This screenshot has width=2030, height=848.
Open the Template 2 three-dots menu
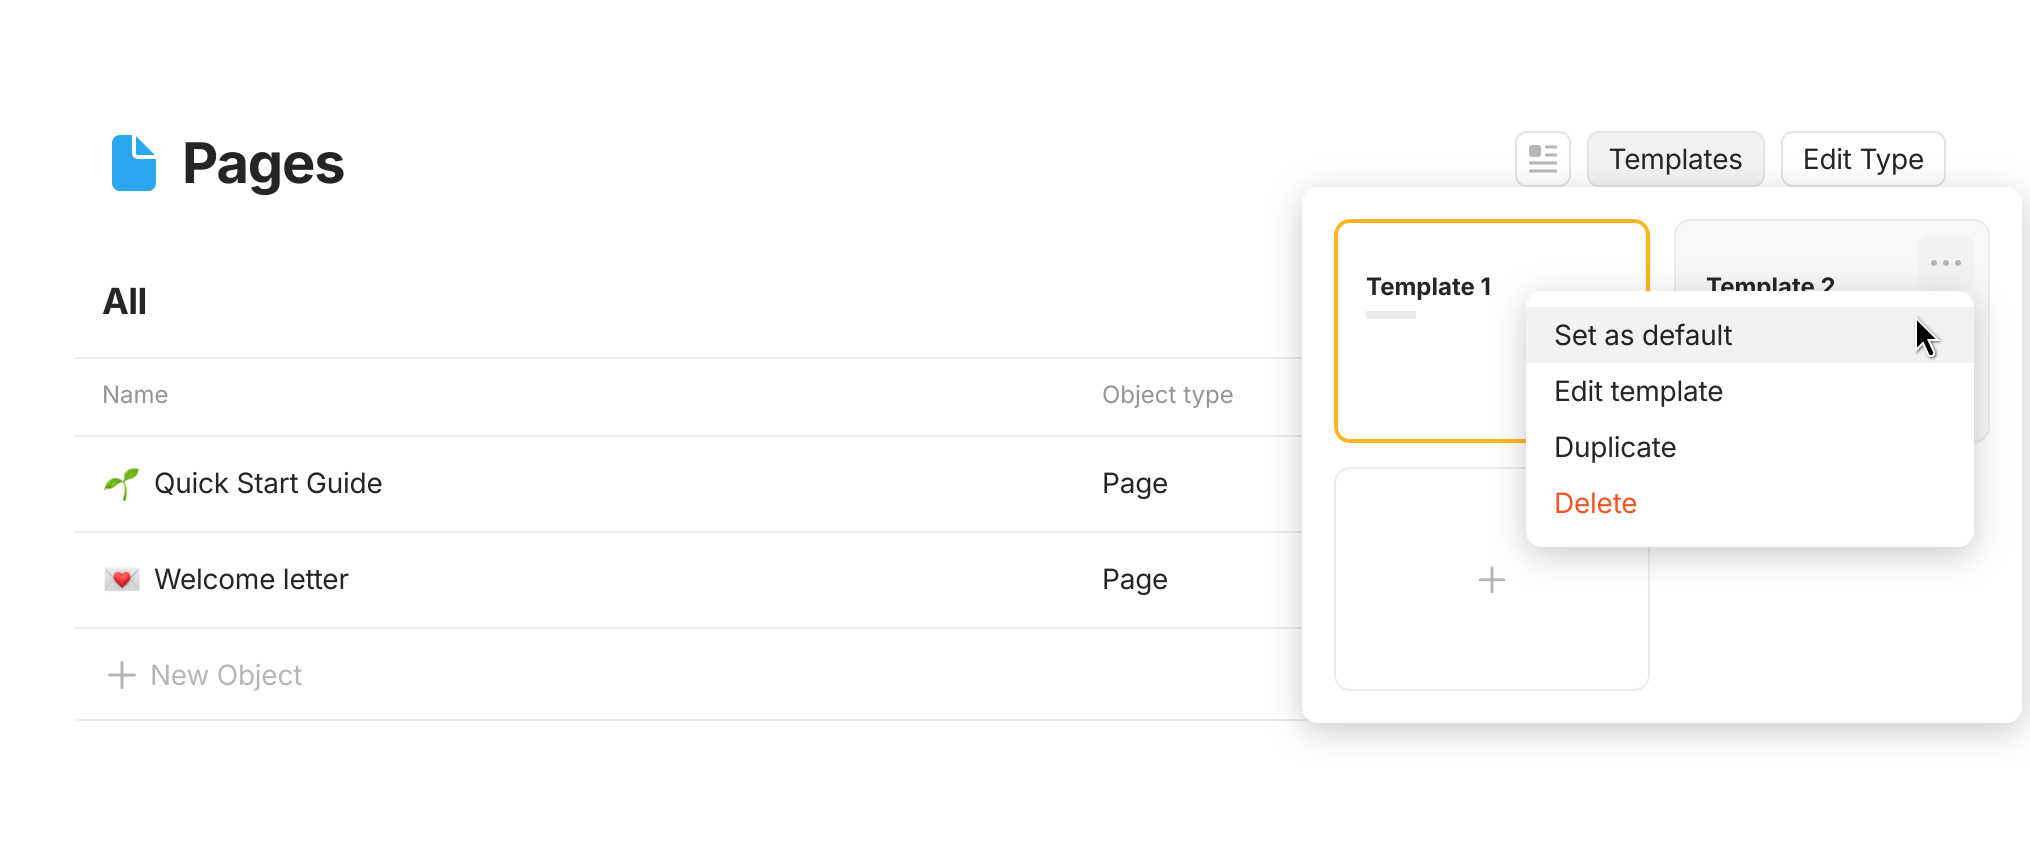click(1945, 263)
